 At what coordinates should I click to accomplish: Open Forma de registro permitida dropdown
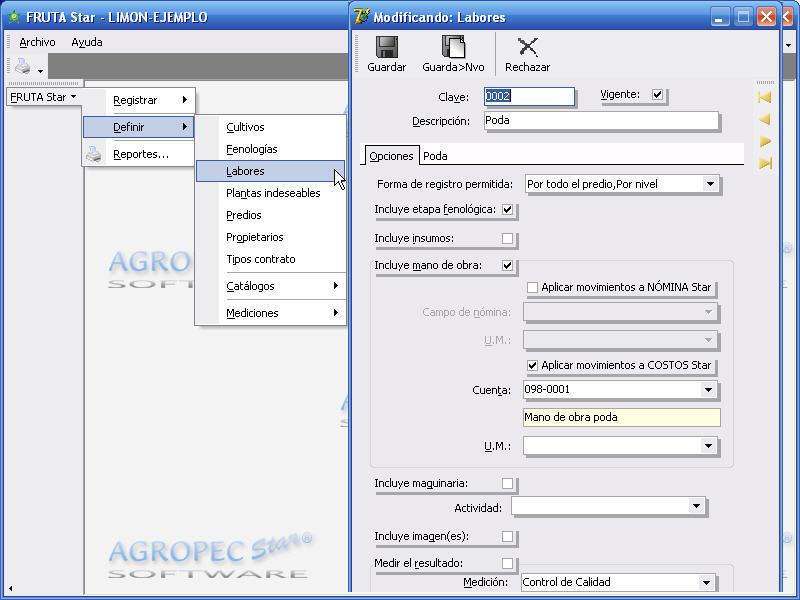coord(710,184)
